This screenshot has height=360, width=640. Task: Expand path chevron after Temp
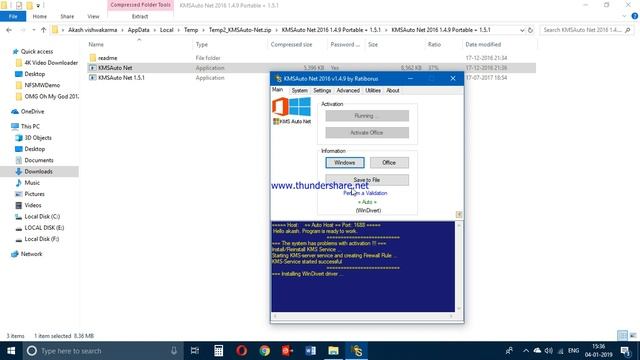click(203, 30)
